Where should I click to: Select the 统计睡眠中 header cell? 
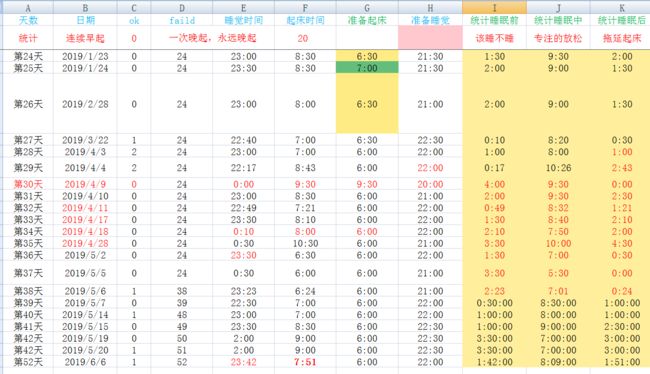(558, 20)
